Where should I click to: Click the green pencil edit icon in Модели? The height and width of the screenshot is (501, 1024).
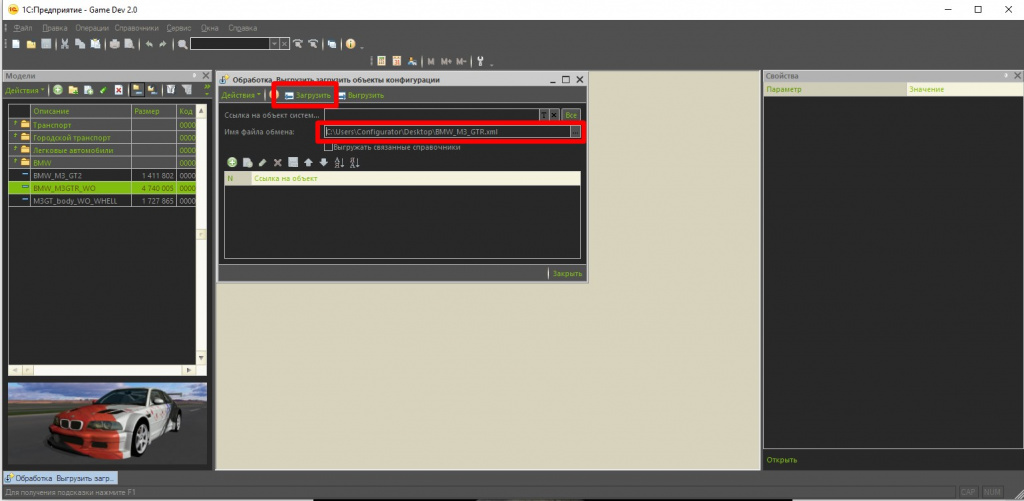pyautogui.click(x=103, y=90)
